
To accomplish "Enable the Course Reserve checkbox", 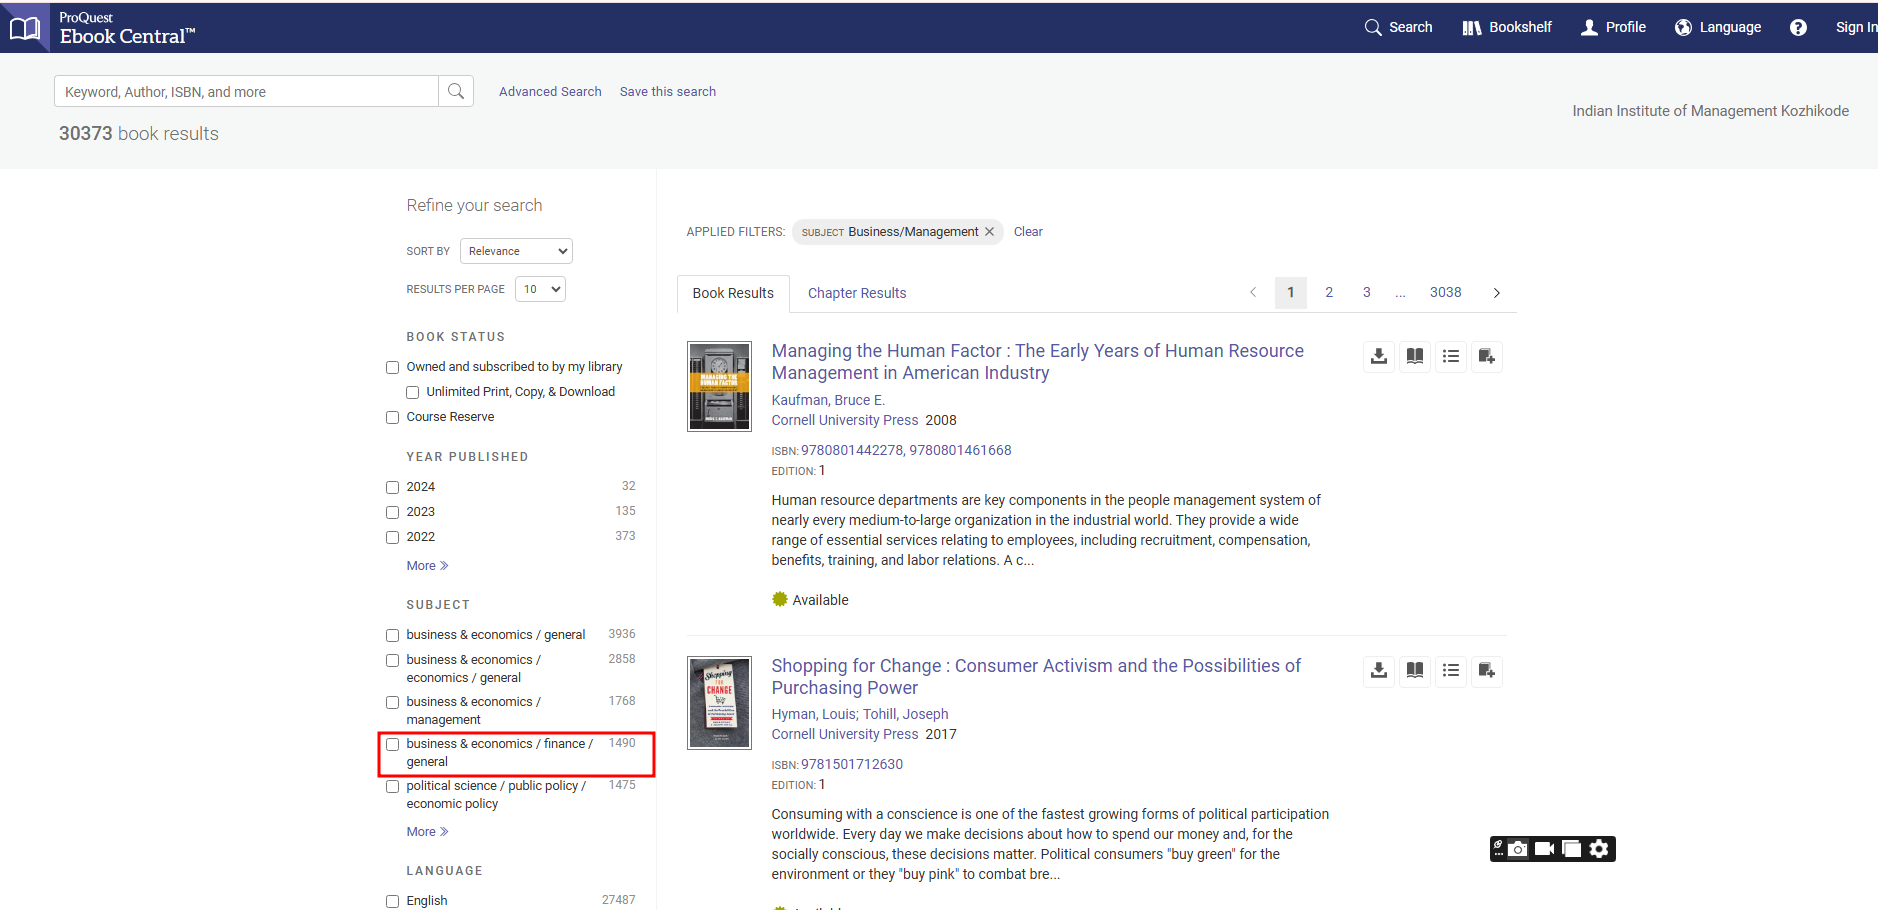I will (393, 417).
